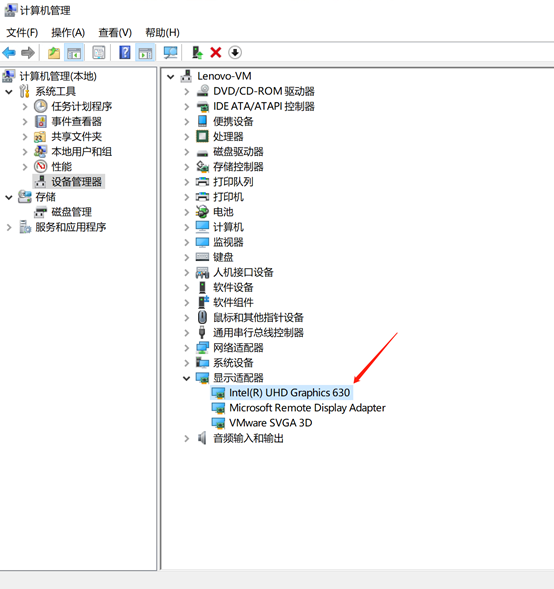Click the back arrow toolbar icon
The height and width of the screenshot is (589, 554).
pyautogui.click(x=9, y=53)
